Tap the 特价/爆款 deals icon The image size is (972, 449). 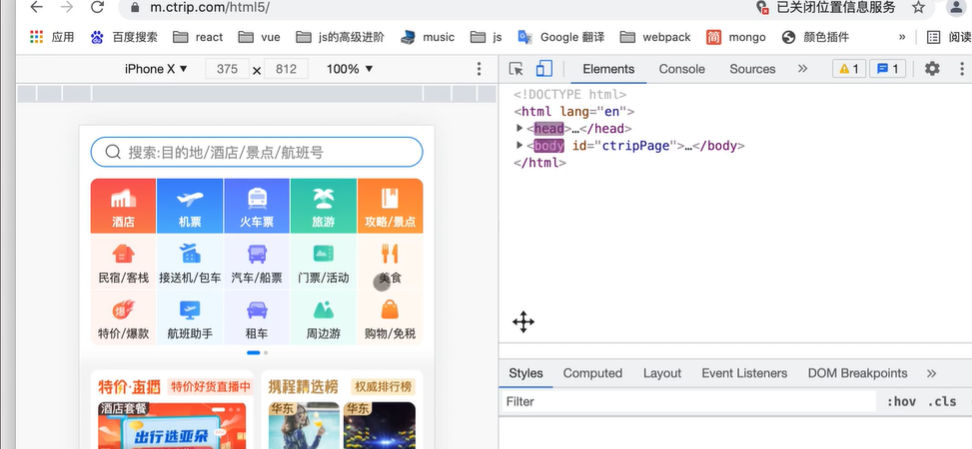[x=123, y=318]
